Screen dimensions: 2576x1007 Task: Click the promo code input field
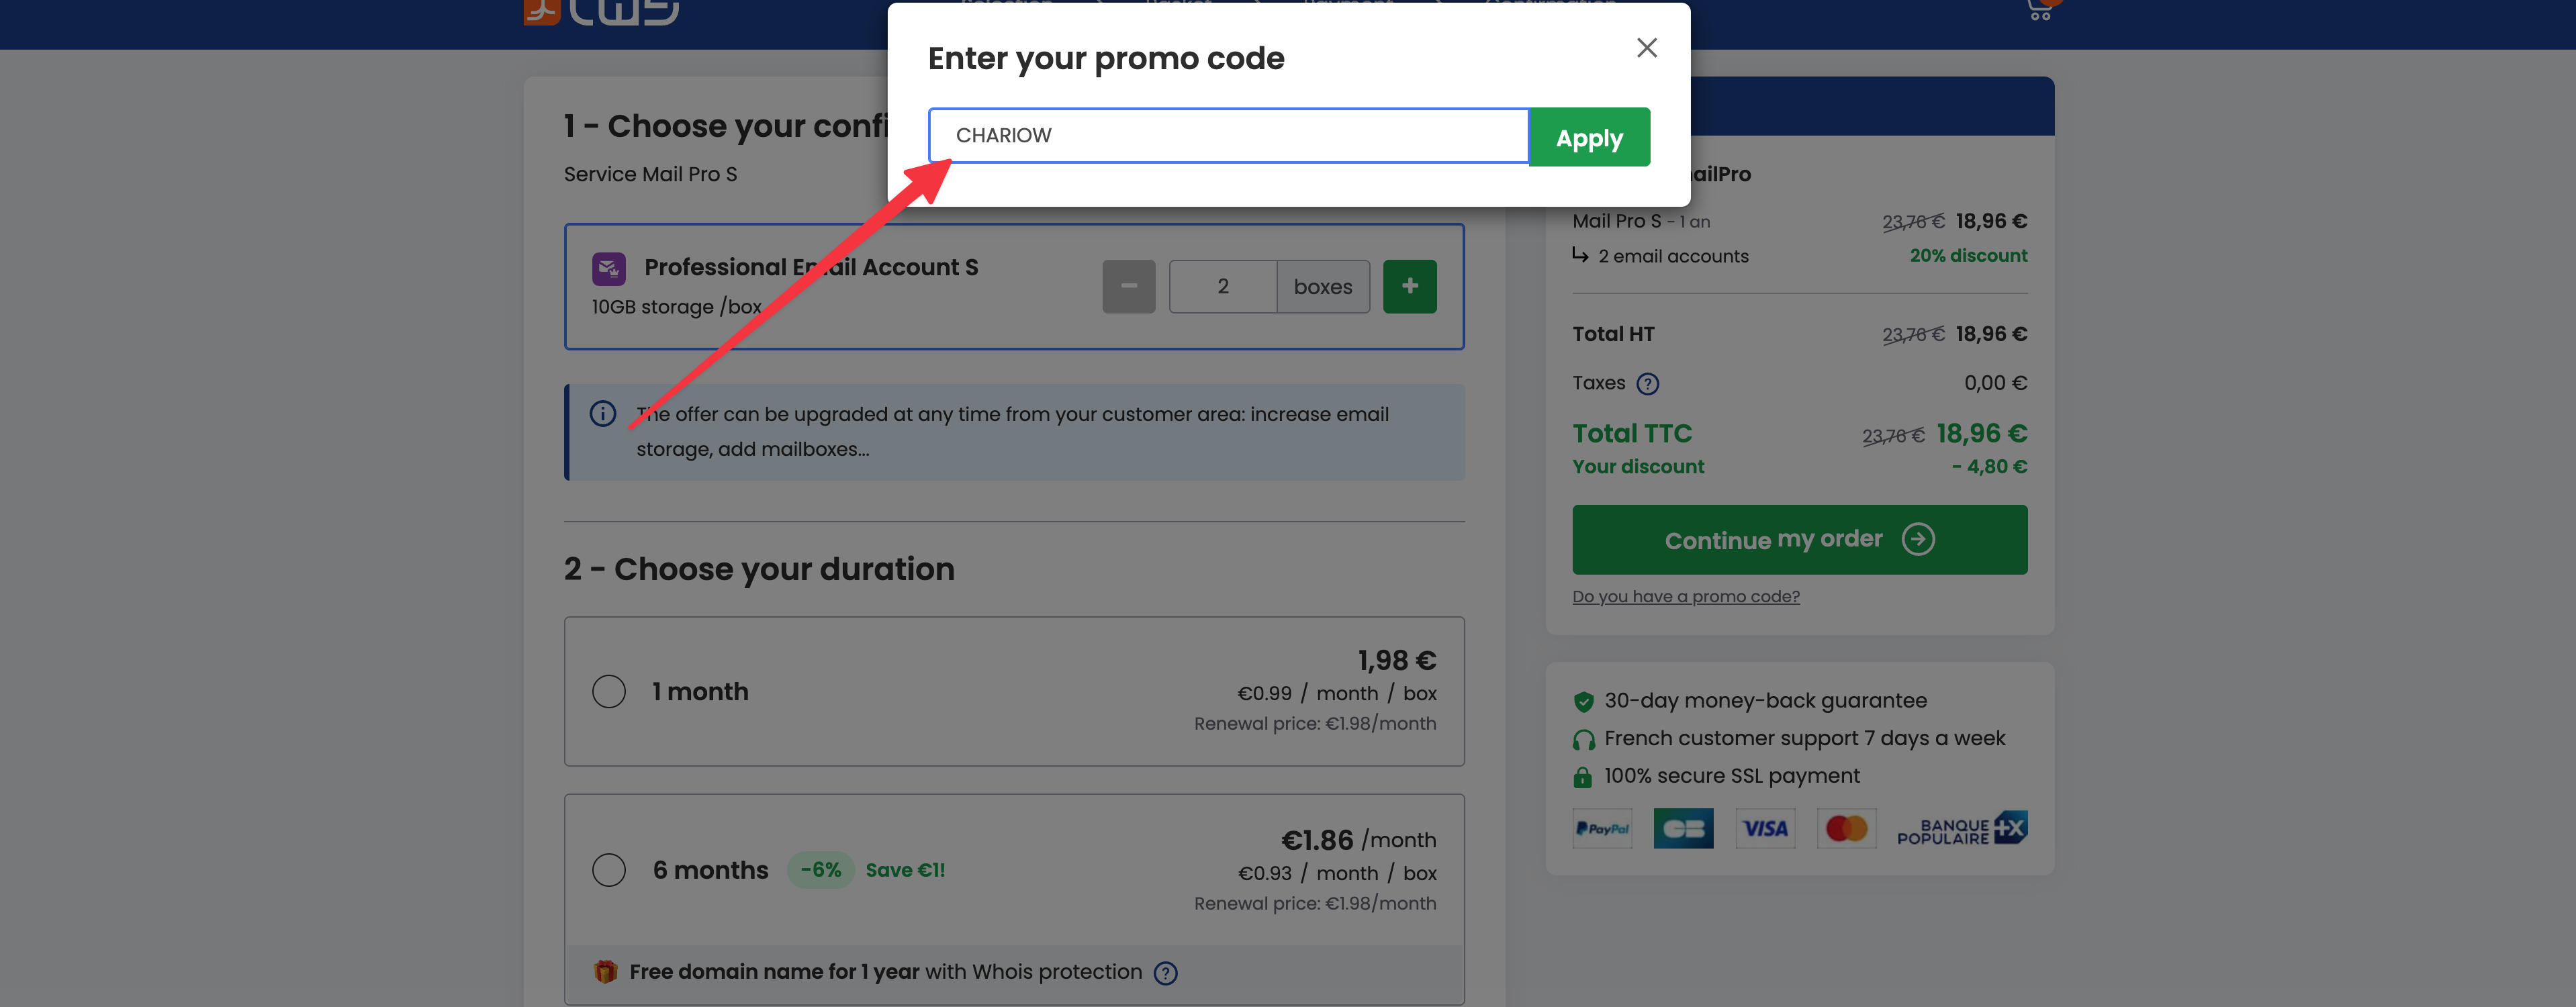click(1227, 136)
